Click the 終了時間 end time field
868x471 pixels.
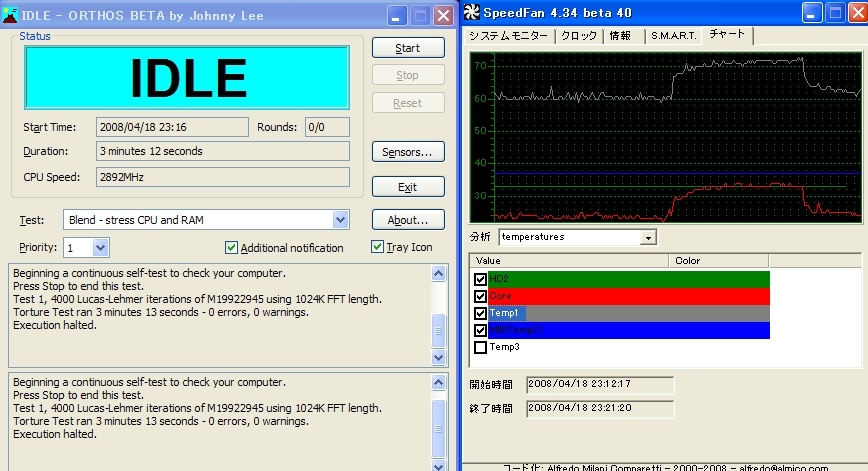click(x=600, y=408)
